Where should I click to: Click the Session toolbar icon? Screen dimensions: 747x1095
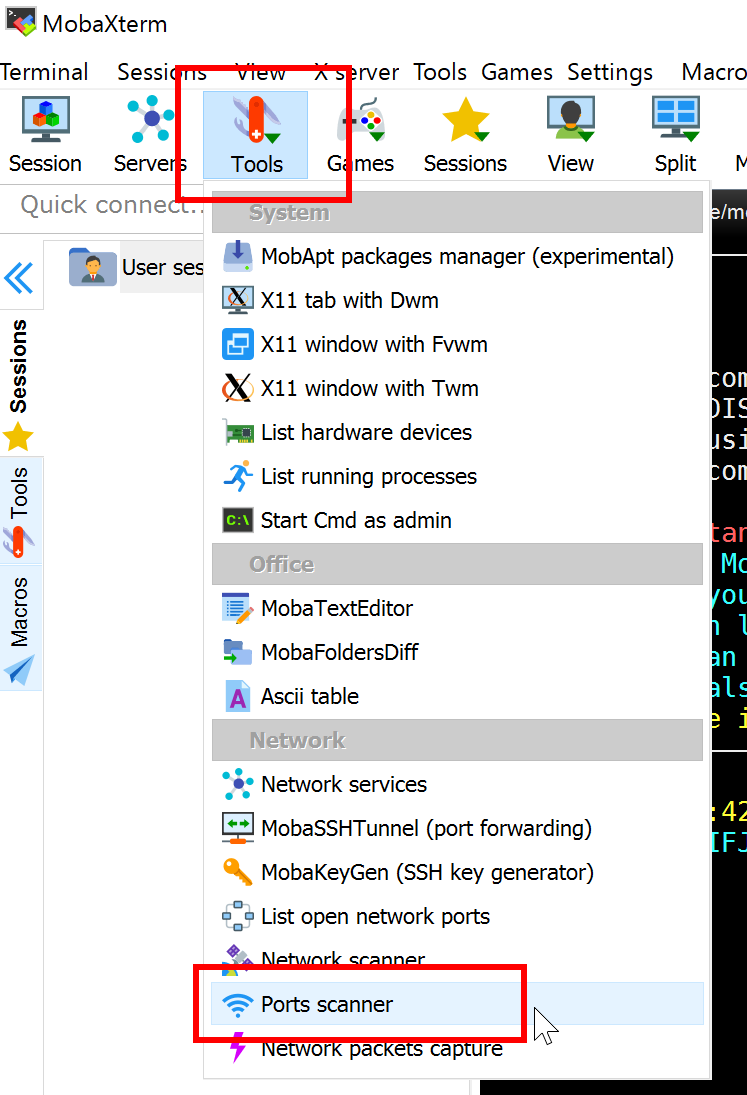pos(45,135)
